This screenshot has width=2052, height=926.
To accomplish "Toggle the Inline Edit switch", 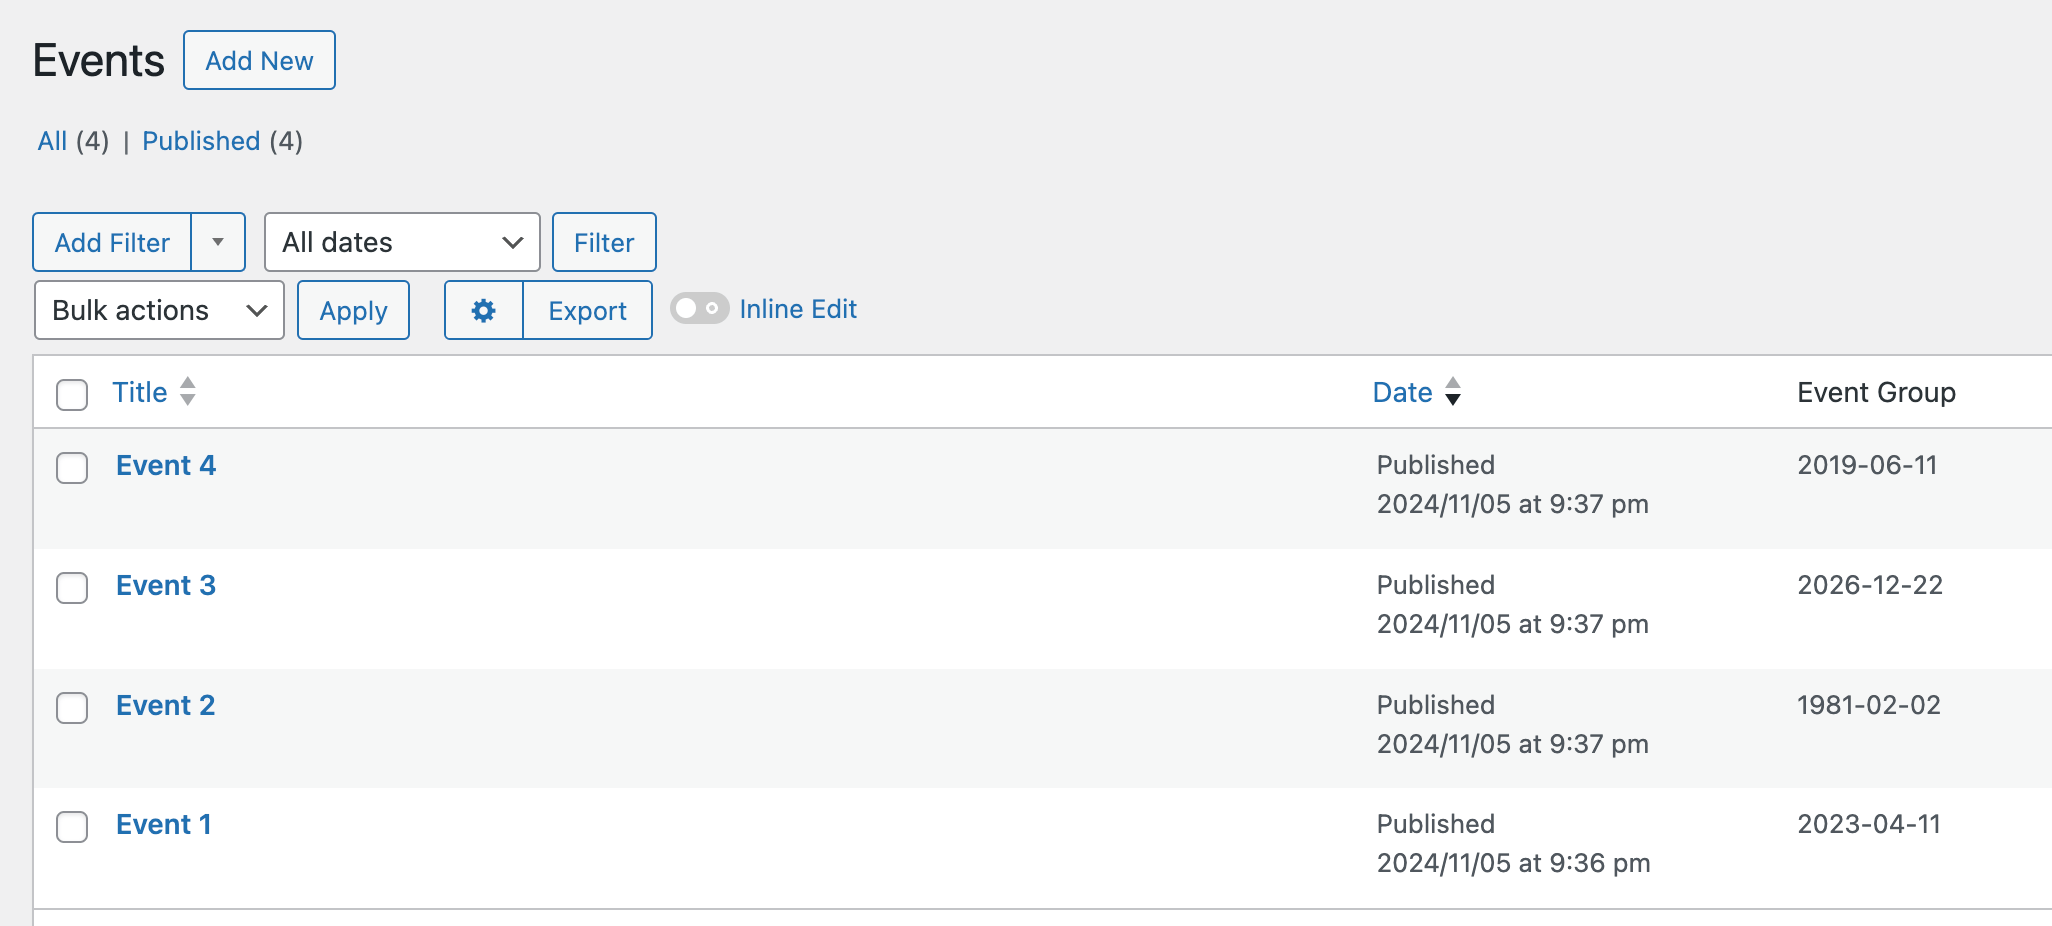I will [699, 309].
